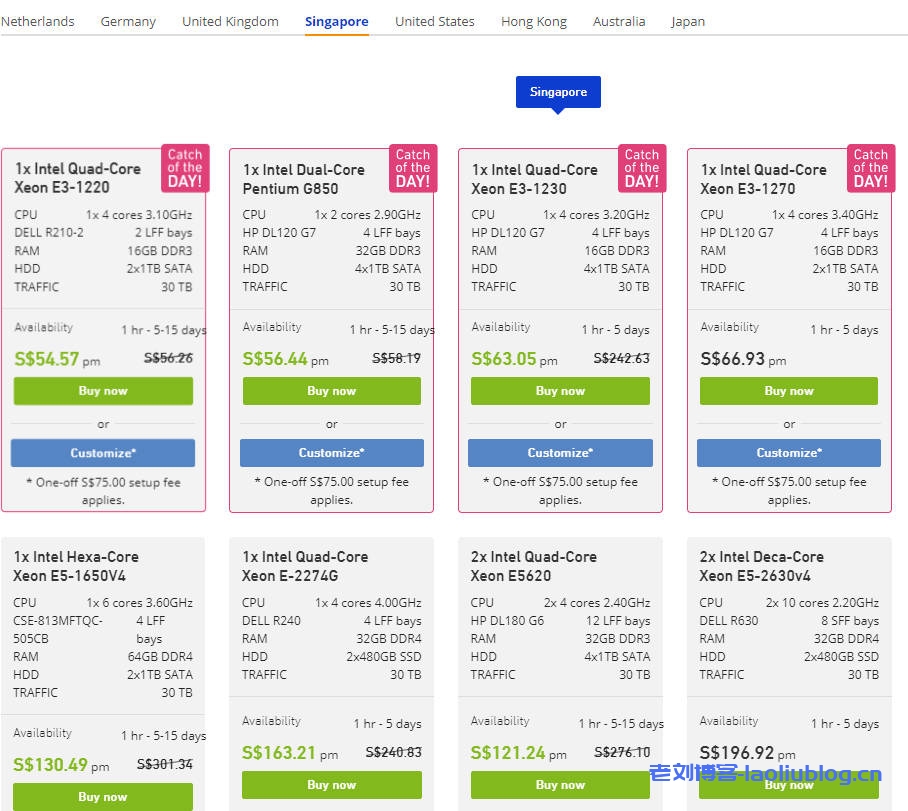Click Catch of the Day badge on Xeon E3-1220

point(184,168)
